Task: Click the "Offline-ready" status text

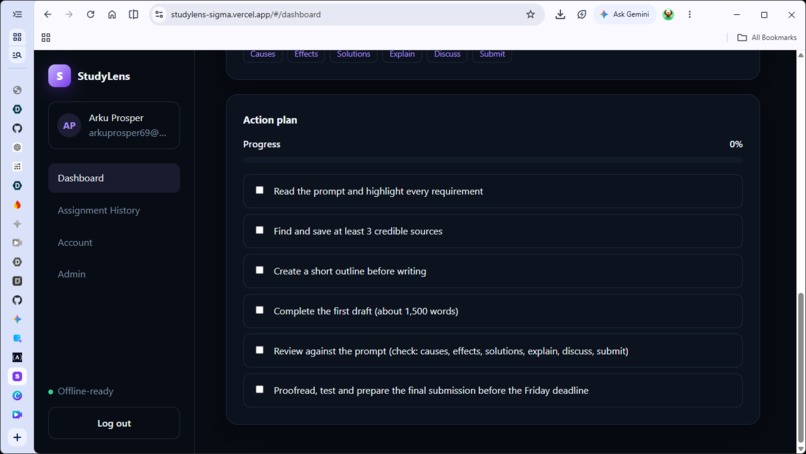Action: tap(85, 391)
